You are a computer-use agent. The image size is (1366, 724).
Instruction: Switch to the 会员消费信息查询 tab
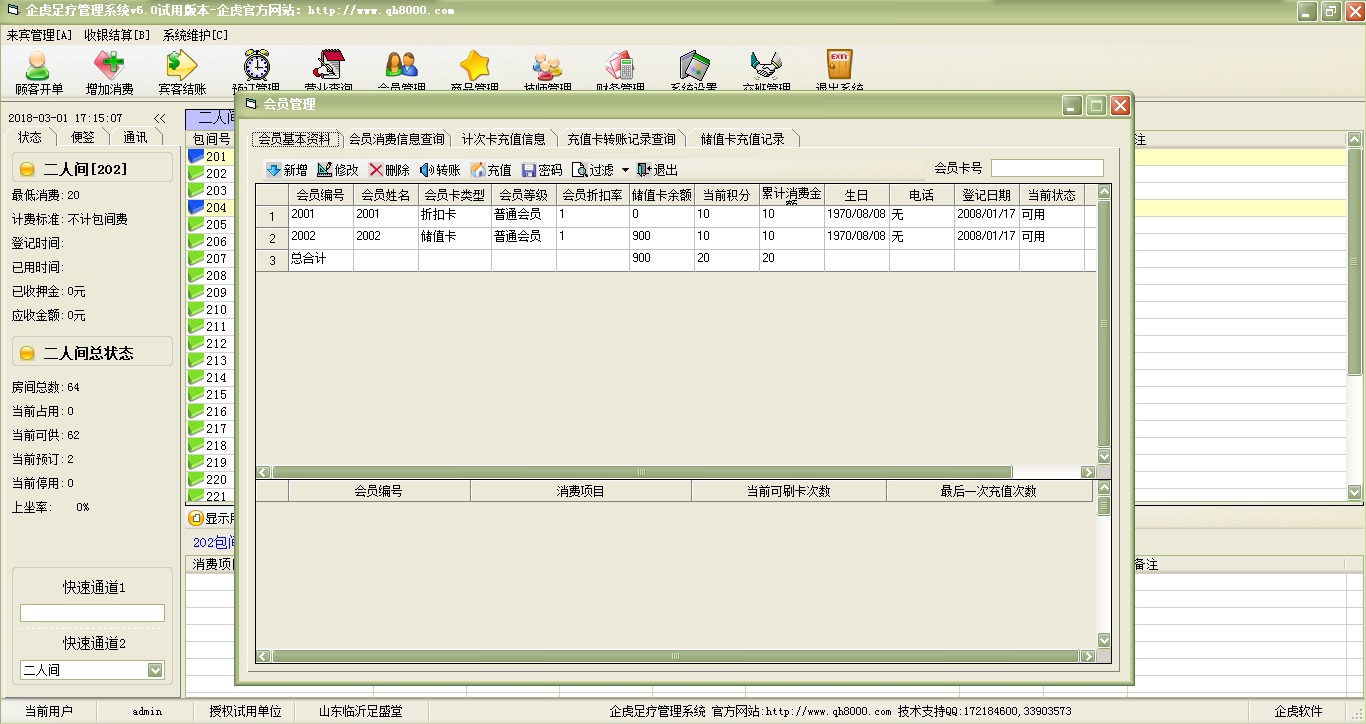[396, 139]
